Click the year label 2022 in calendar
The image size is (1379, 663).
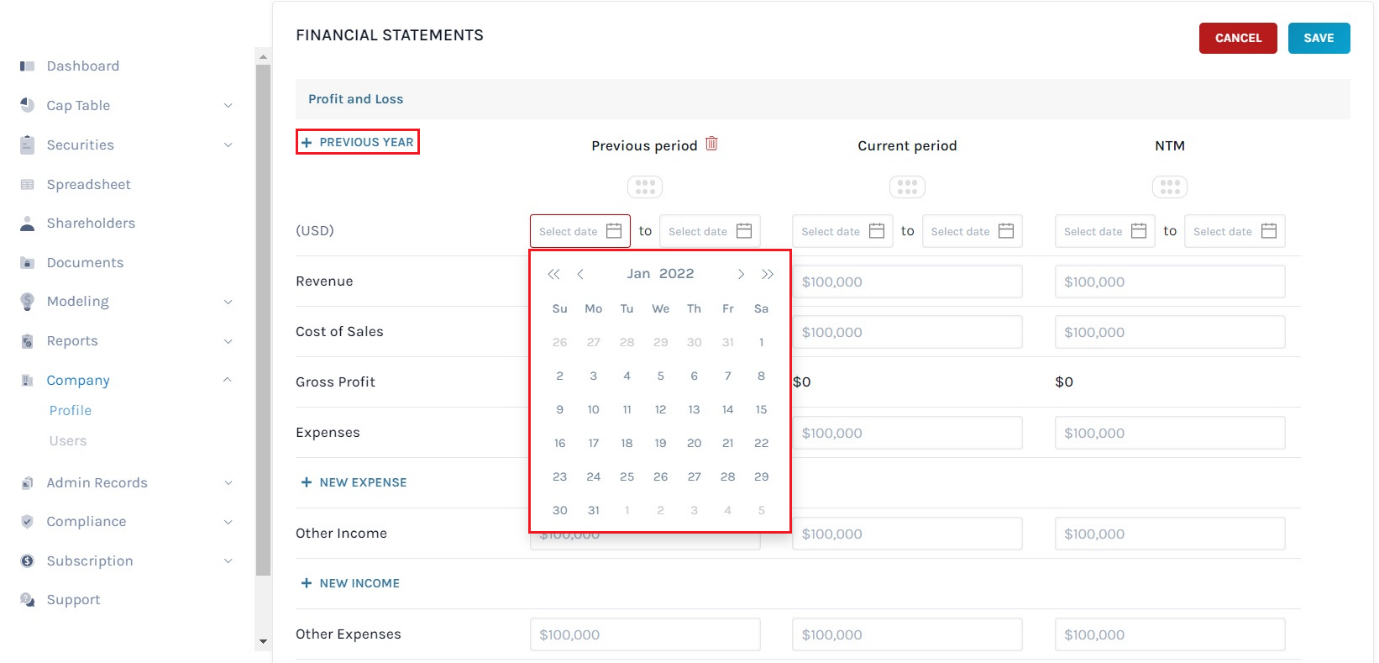click(677, 274)
